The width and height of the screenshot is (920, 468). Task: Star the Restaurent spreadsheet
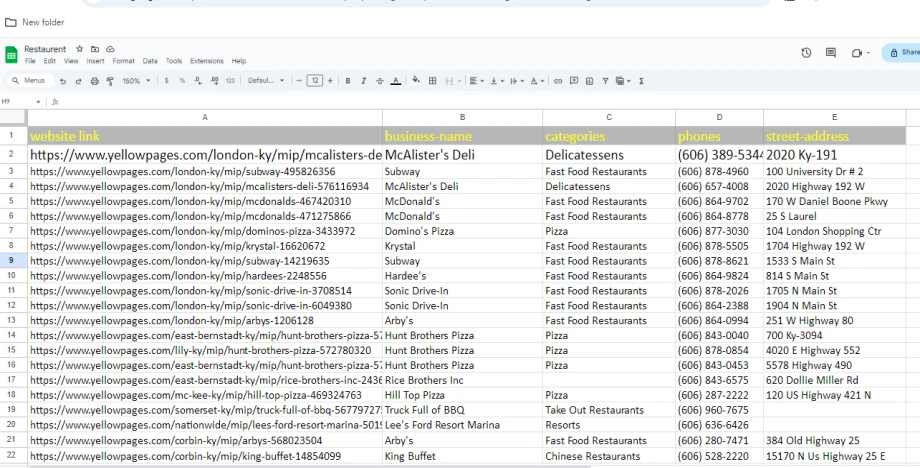point(78,49)
